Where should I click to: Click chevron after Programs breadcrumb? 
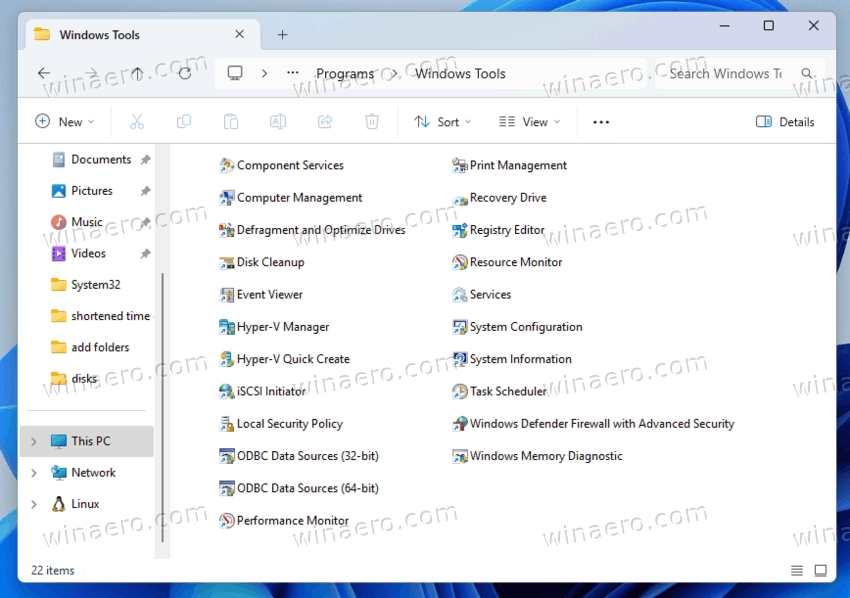pyautogui.click(x=394, y=73)
